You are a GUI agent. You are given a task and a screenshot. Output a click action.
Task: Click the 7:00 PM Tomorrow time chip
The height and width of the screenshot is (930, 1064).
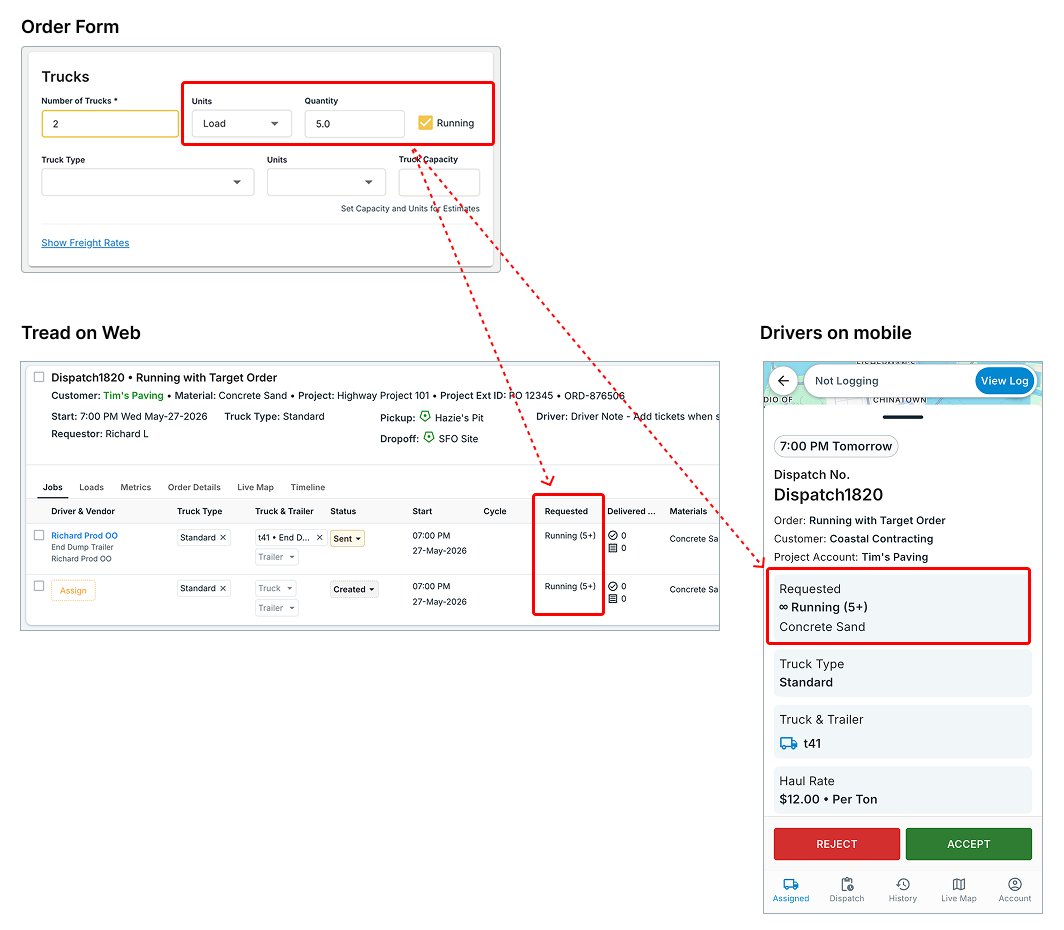click(836, 446)
